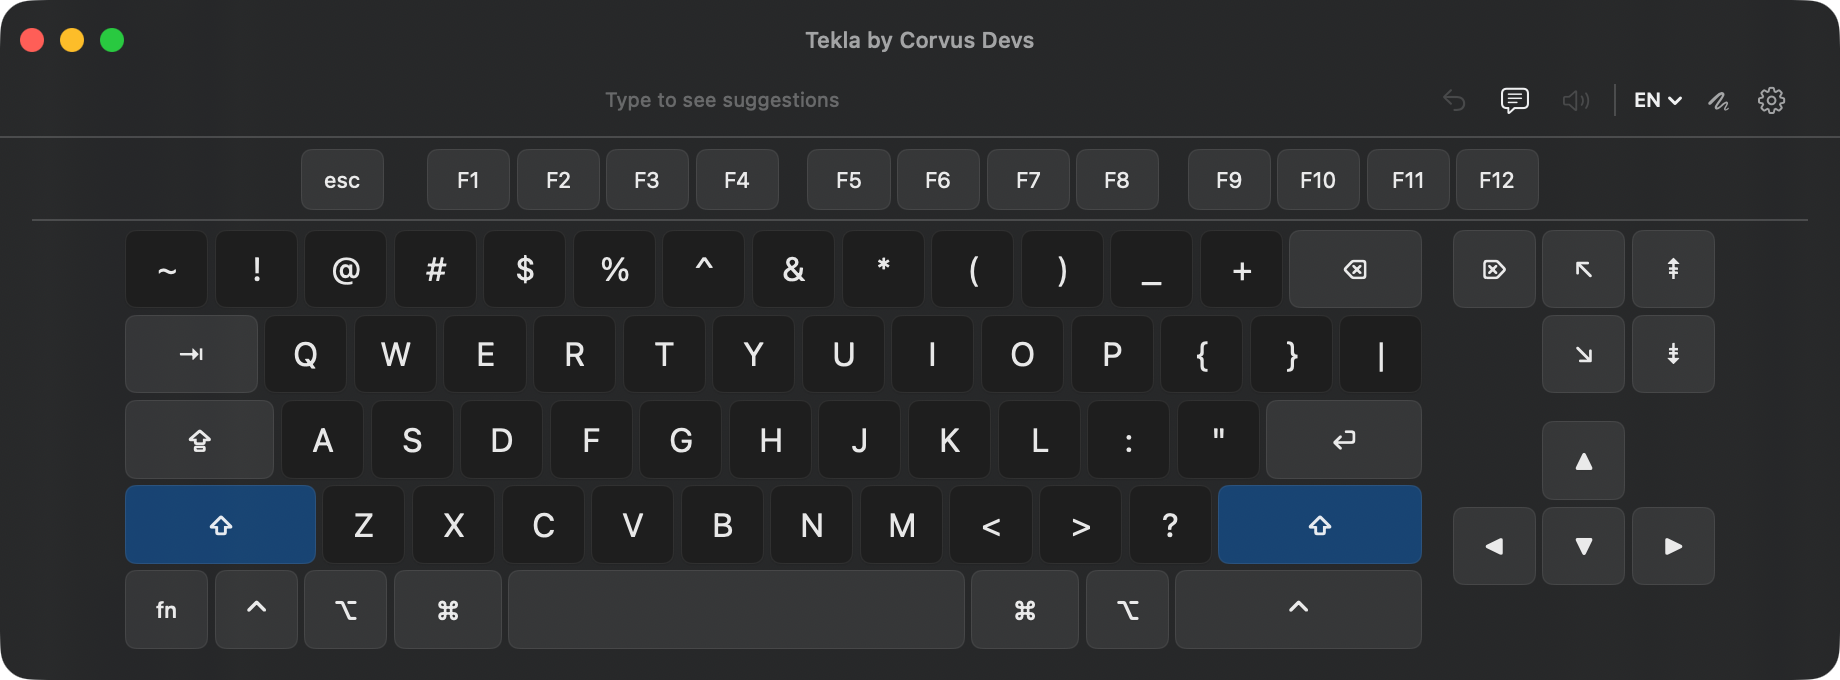1840x680 pixels.
Task: Click the ? question mark key
Action: click(1170, 525)
